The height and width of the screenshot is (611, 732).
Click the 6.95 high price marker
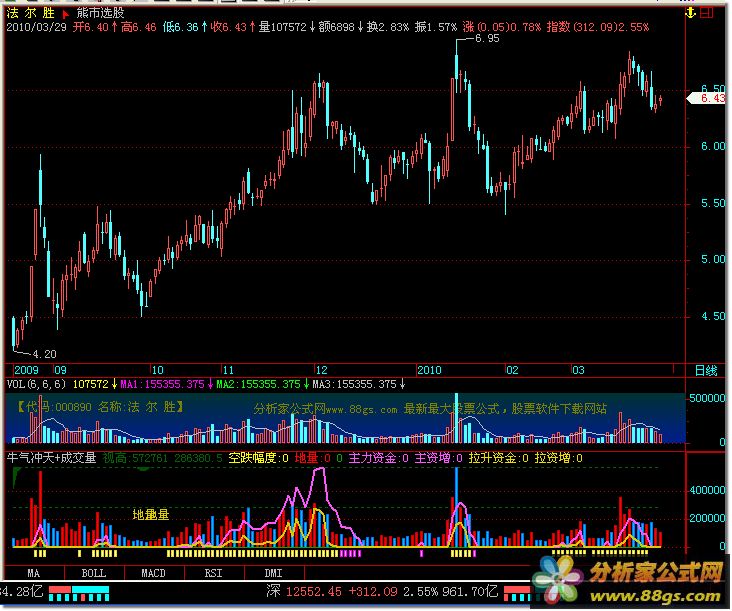click(x=486, y=38)
